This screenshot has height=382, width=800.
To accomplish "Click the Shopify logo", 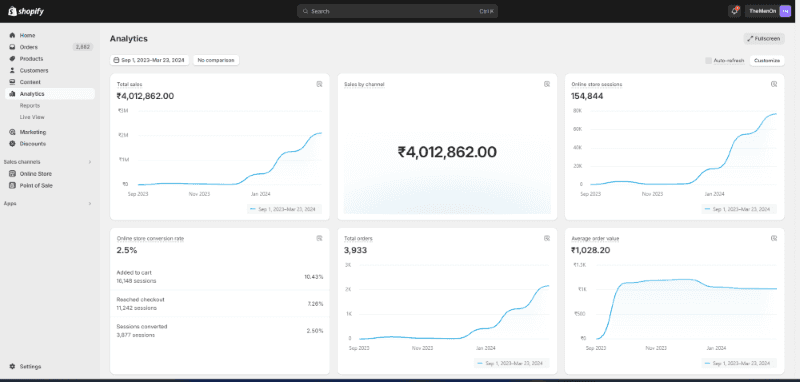I will coord(26,11).
